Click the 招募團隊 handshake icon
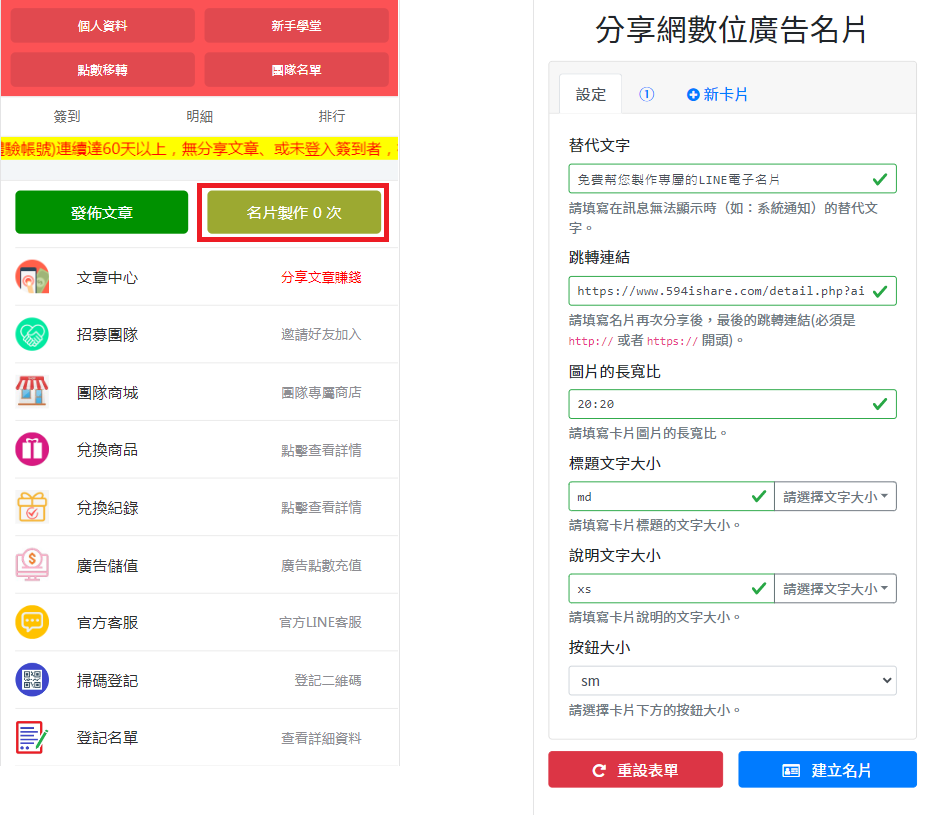 (32, 335)
